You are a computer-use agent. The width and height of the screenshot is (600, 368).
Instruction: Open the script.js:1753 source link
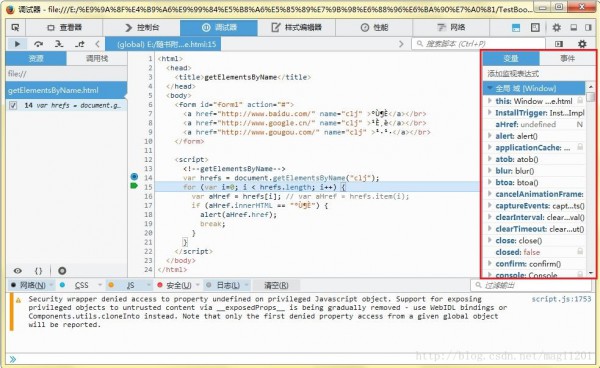pos(561,299)
